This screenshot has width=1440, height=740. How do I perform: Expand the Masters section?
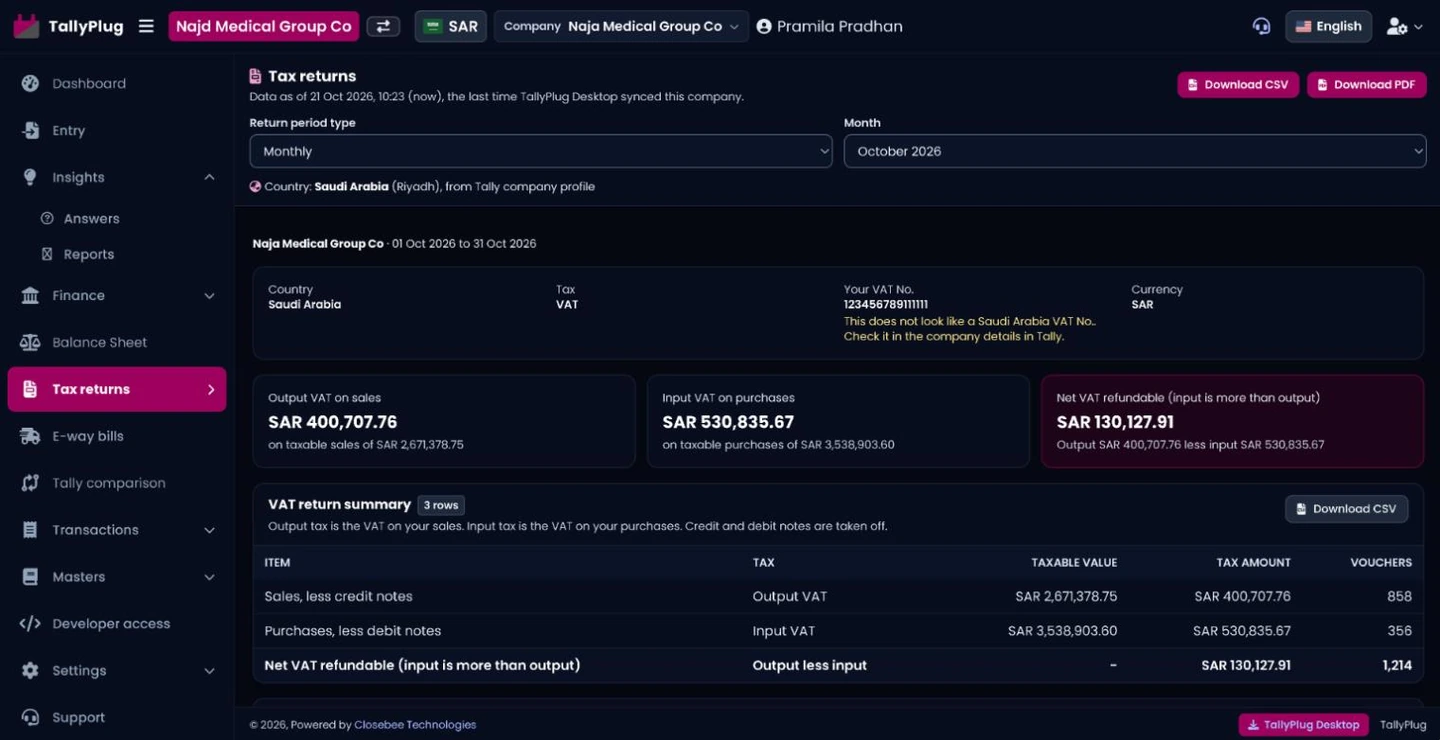(x=210, y=577)
